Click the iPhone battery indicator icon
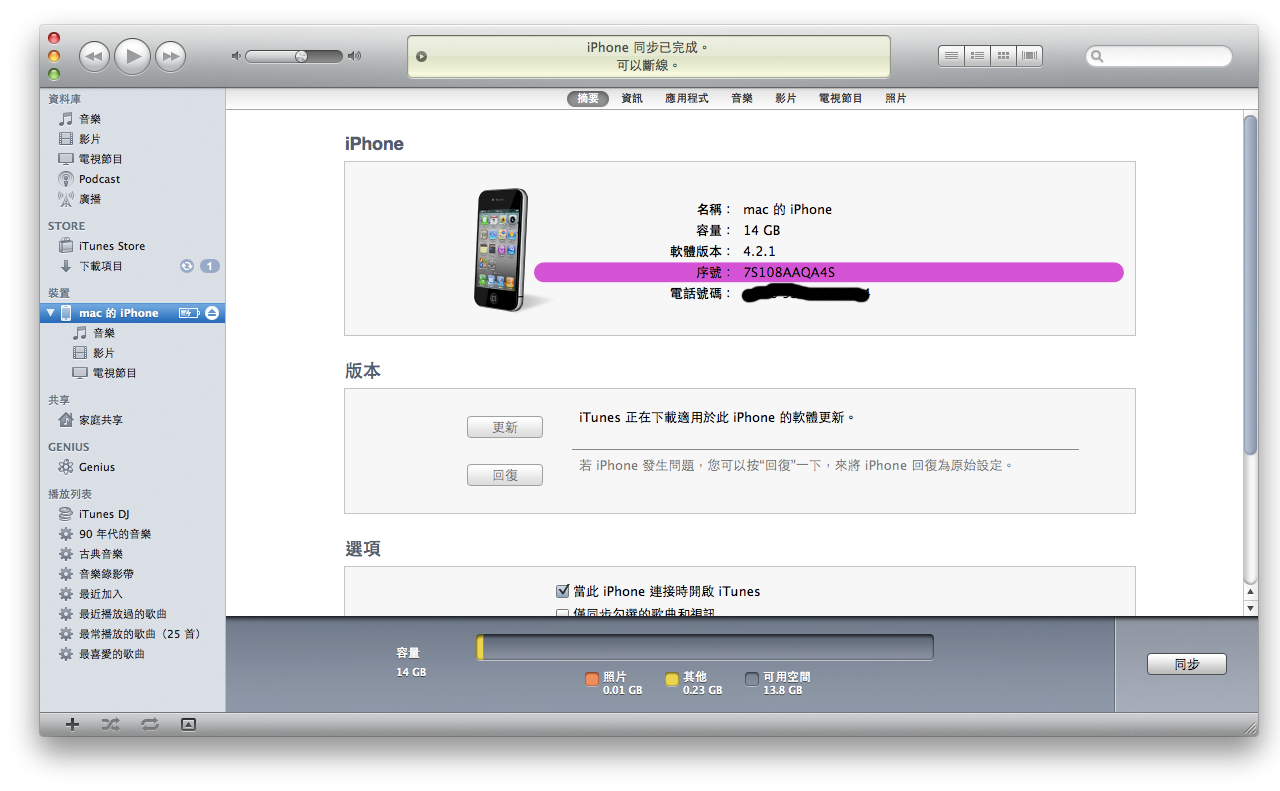This screenshot has width=1280, height=791. pos(189,313)
